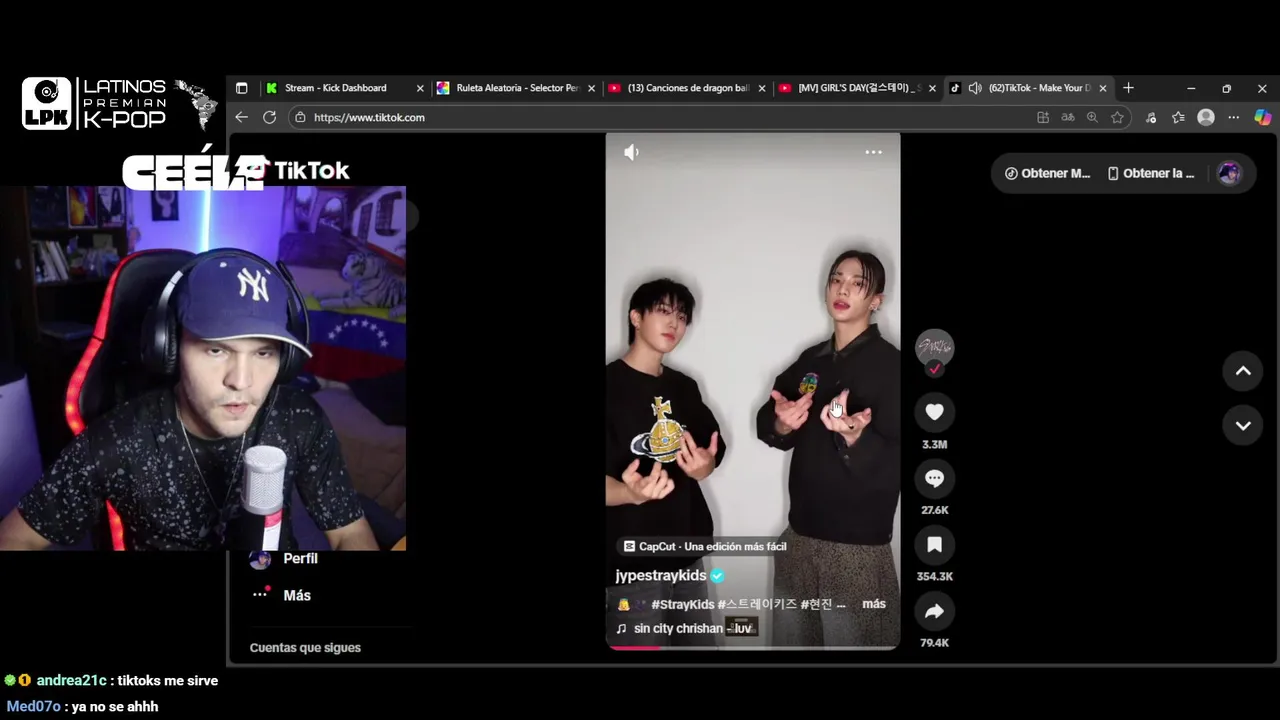Close the MV GIRL'S DAY tab
Image resolution: width=1280 pixels, height=720 pixels.
click(933, 88)
